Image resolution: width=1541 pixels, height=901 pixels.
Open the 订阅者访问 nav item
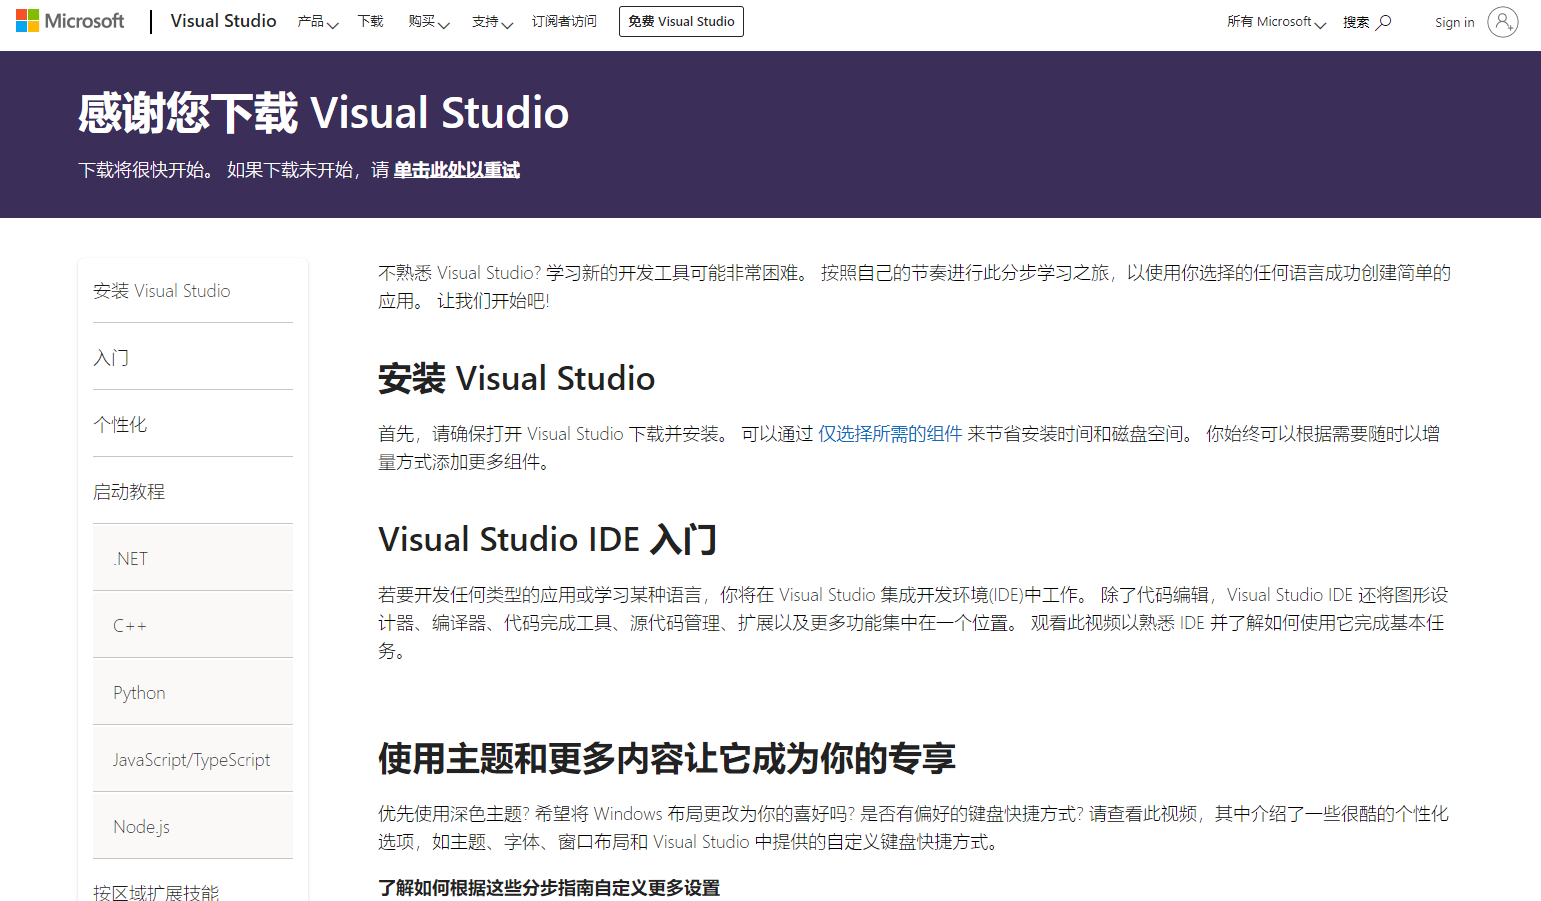[x=564, y=21]
